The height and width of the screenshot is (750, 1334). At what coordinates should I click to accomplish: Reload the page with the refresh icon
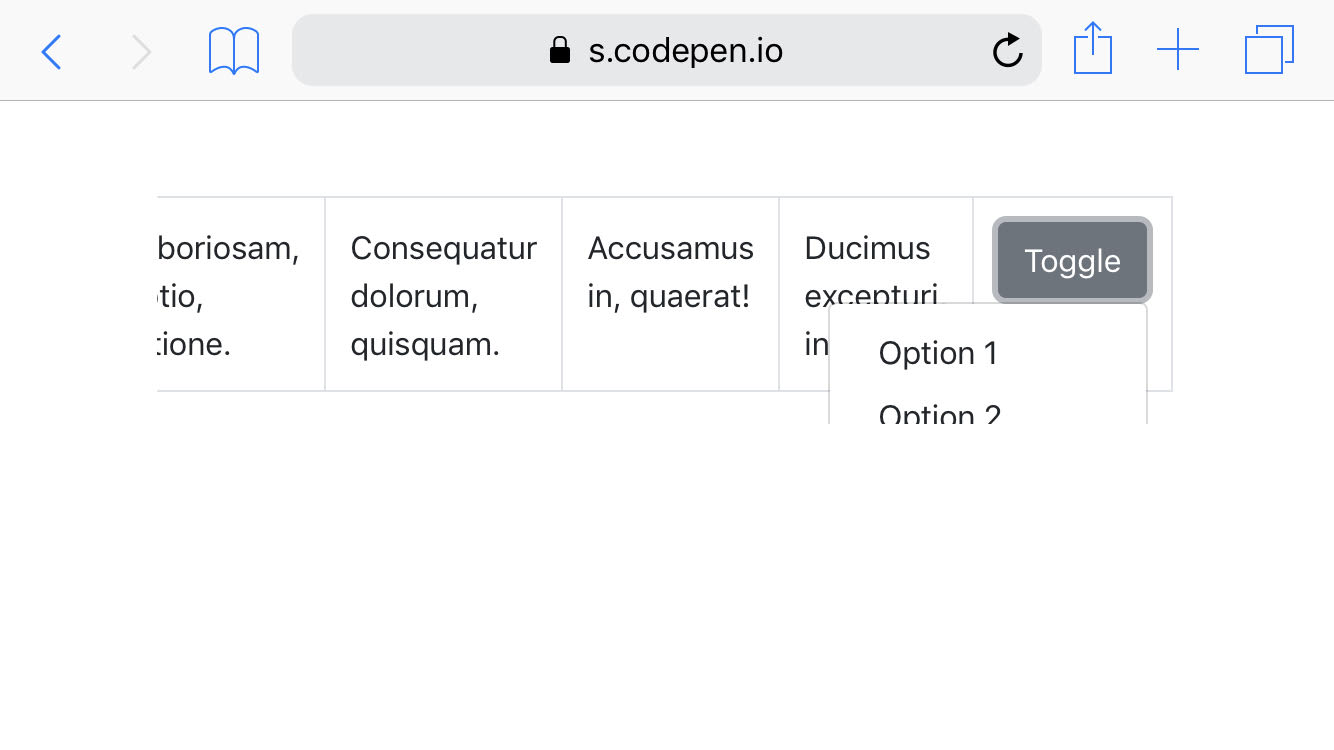coord(1007,50)
